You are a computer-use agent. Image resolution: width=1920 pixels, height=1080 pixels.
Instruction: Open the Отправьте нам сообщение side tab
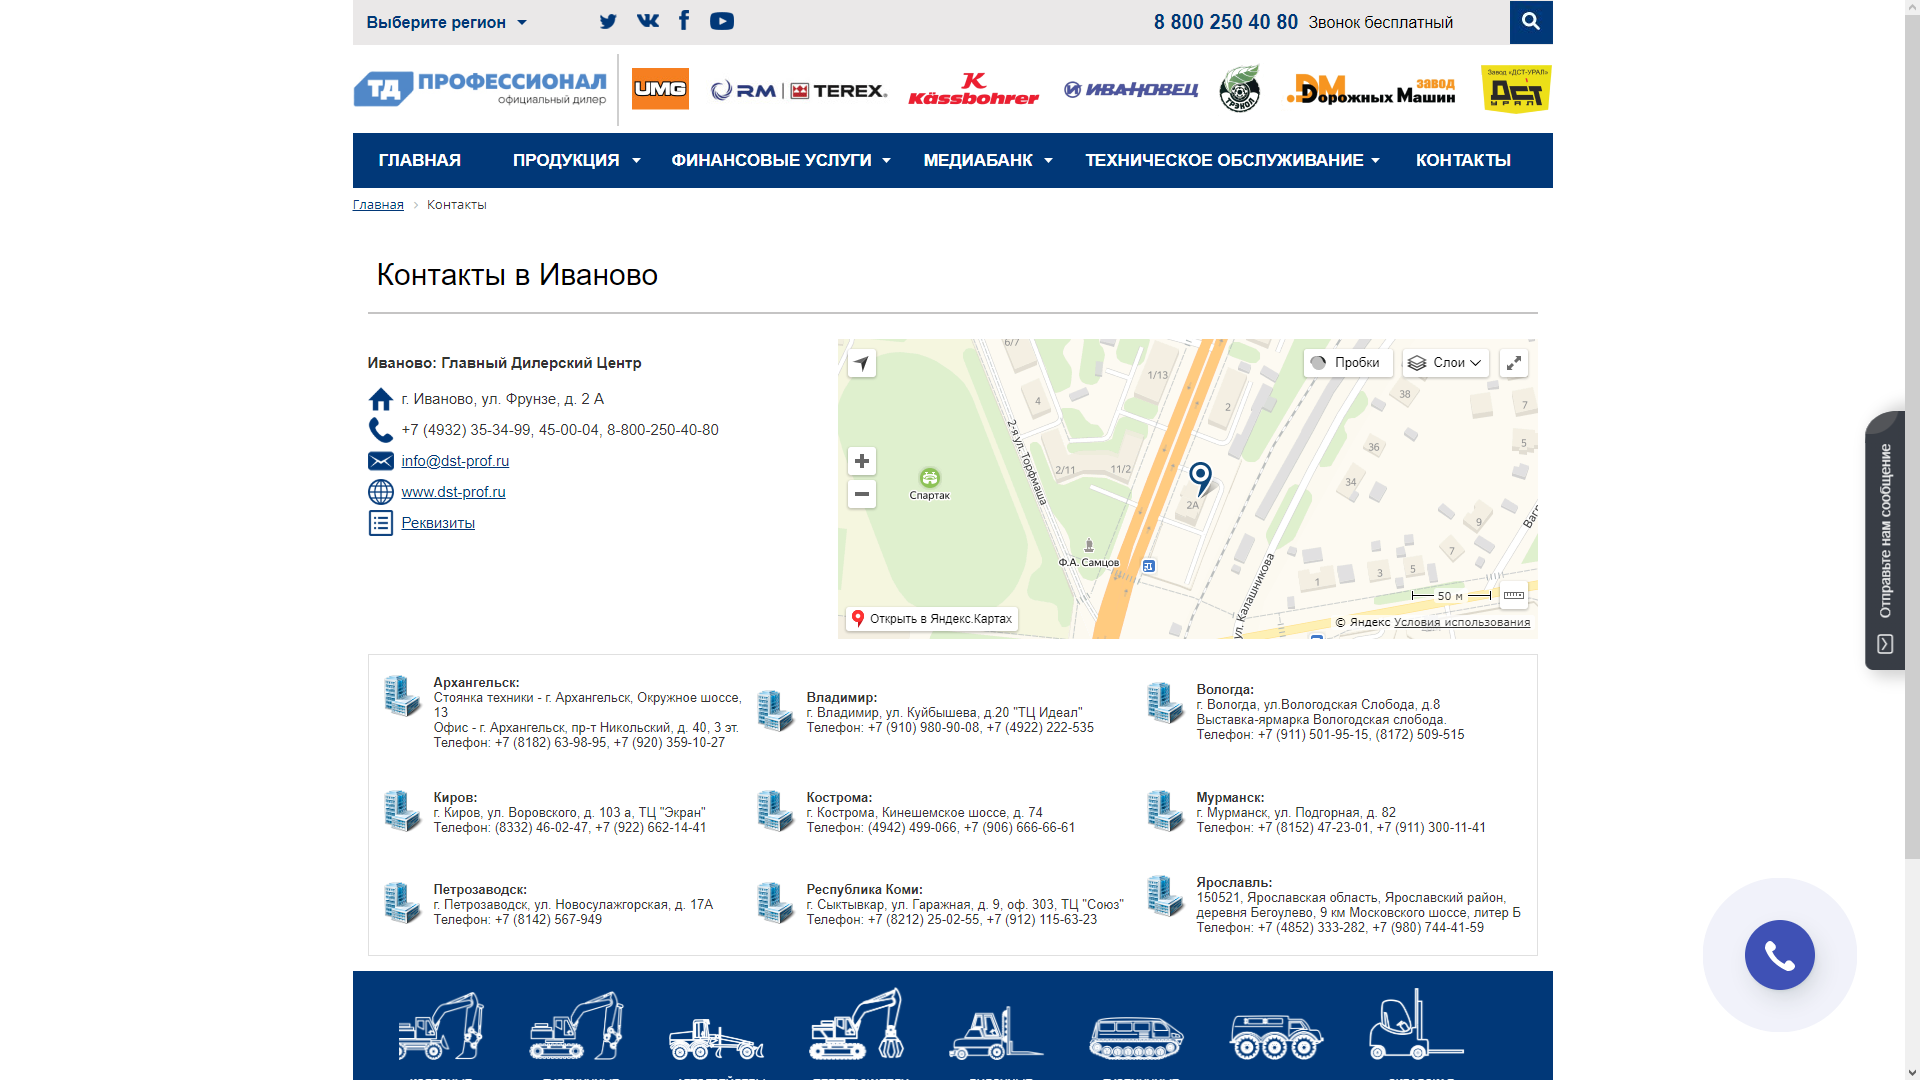pyautogui.click(x=1885, y=540)
